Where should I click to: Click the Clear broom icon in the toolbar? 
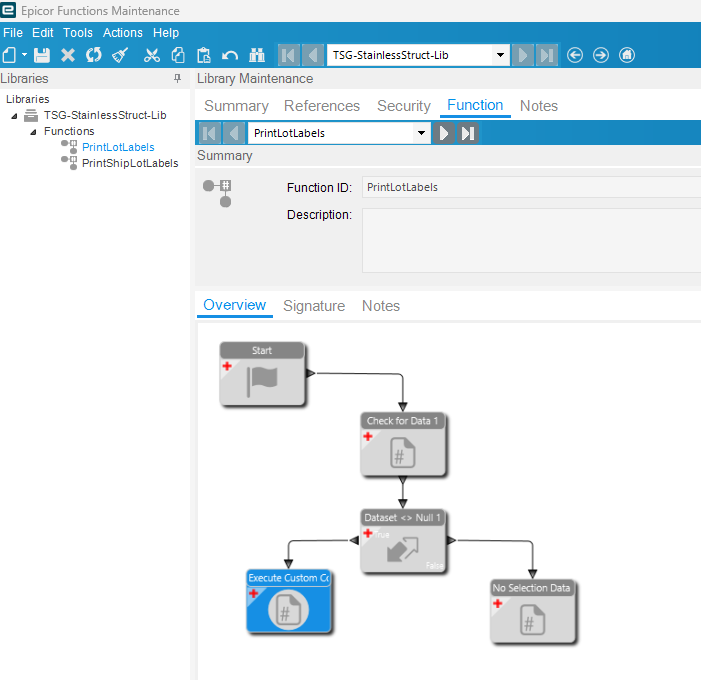pyautogui.click(x=120, y=55)
